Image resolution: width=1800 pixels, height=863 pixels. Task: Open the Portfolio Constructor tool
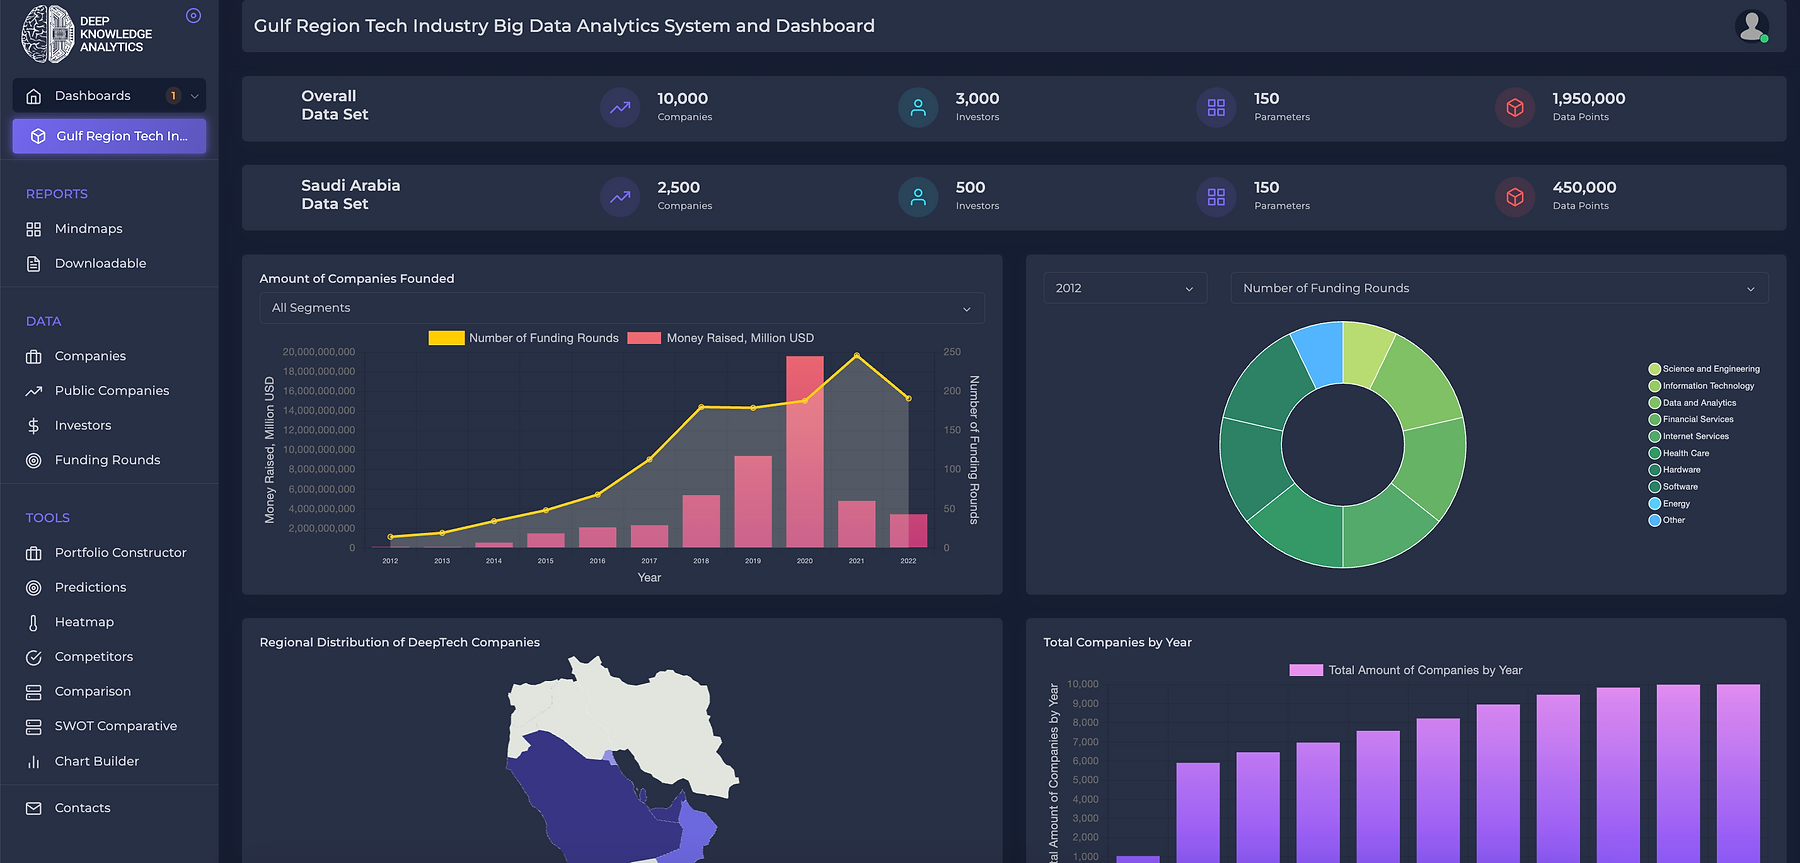(121, 553)
